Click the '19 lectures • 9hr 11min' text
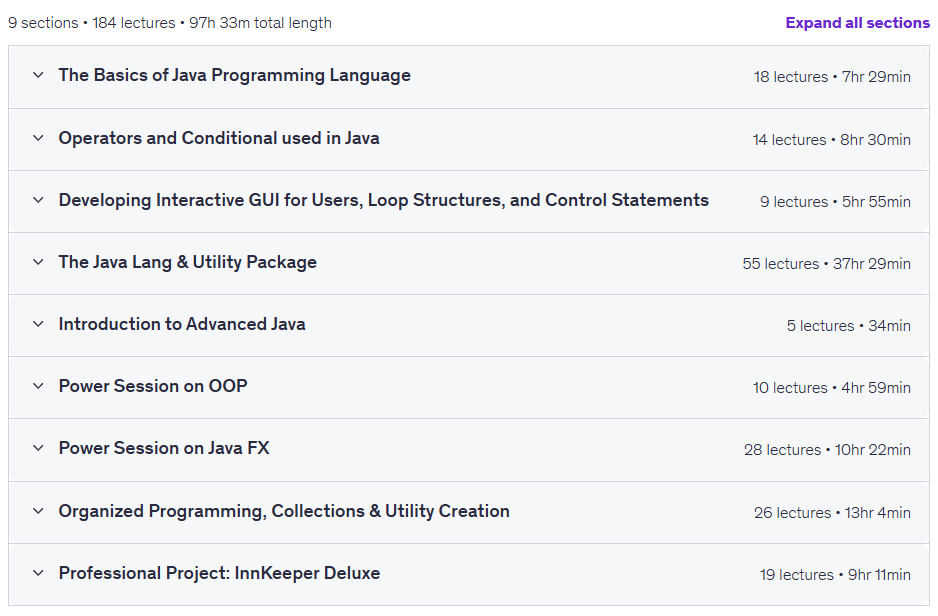The height and width of the screenshot is (616, 938). pyautogui.click(x=835, y=575)
